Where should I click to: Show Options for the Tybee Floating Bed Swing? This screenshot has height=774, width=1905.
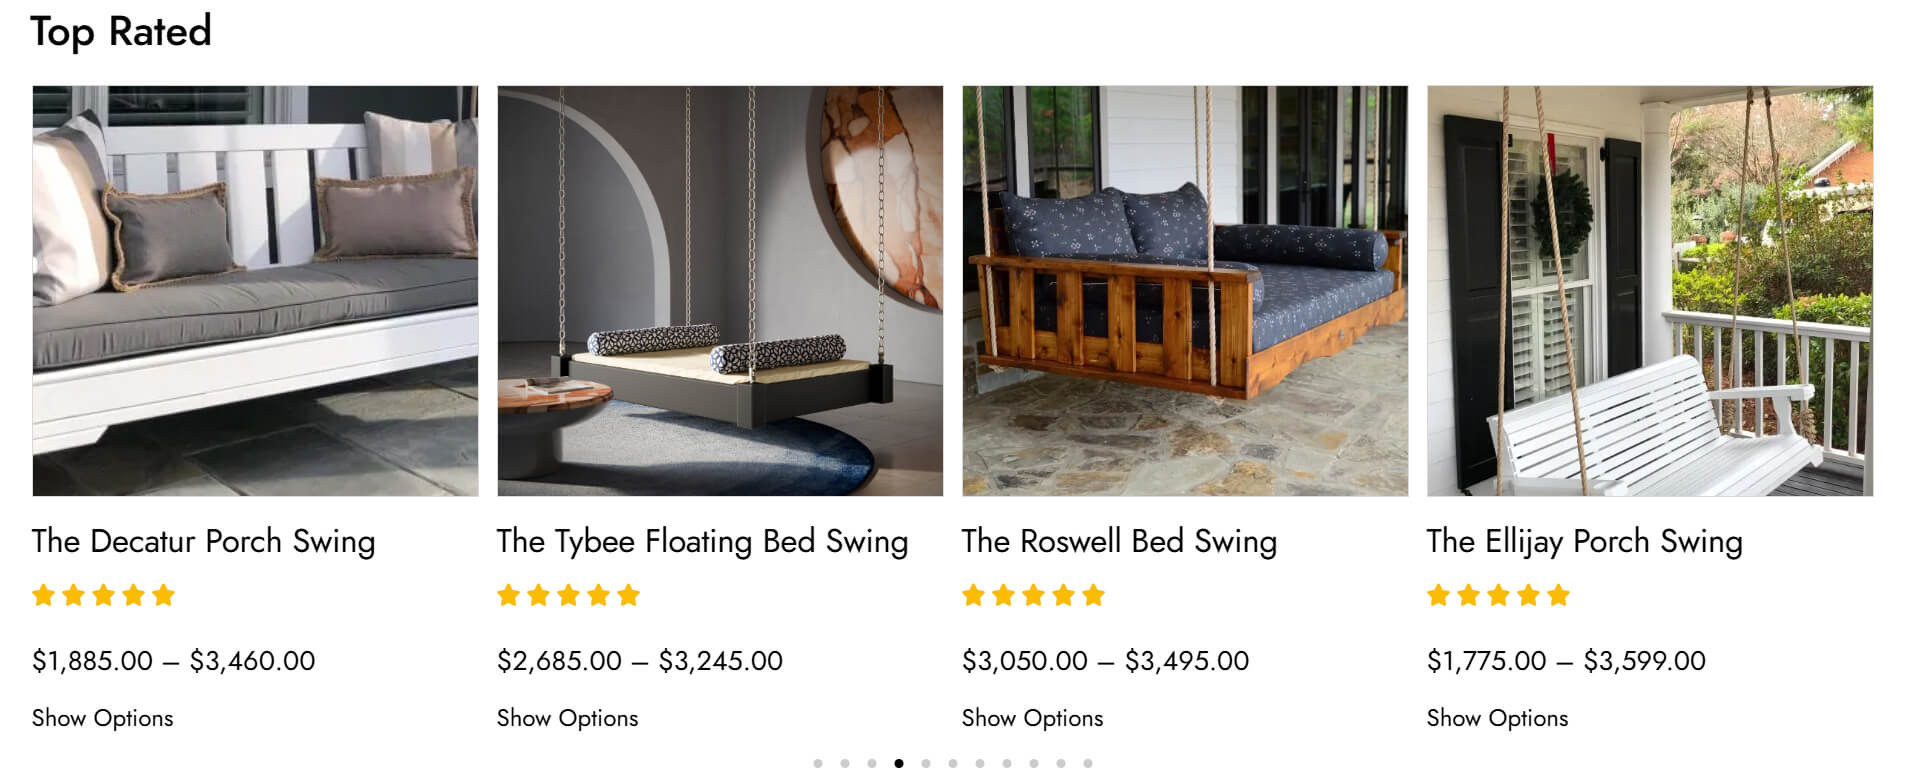[567, 718]
